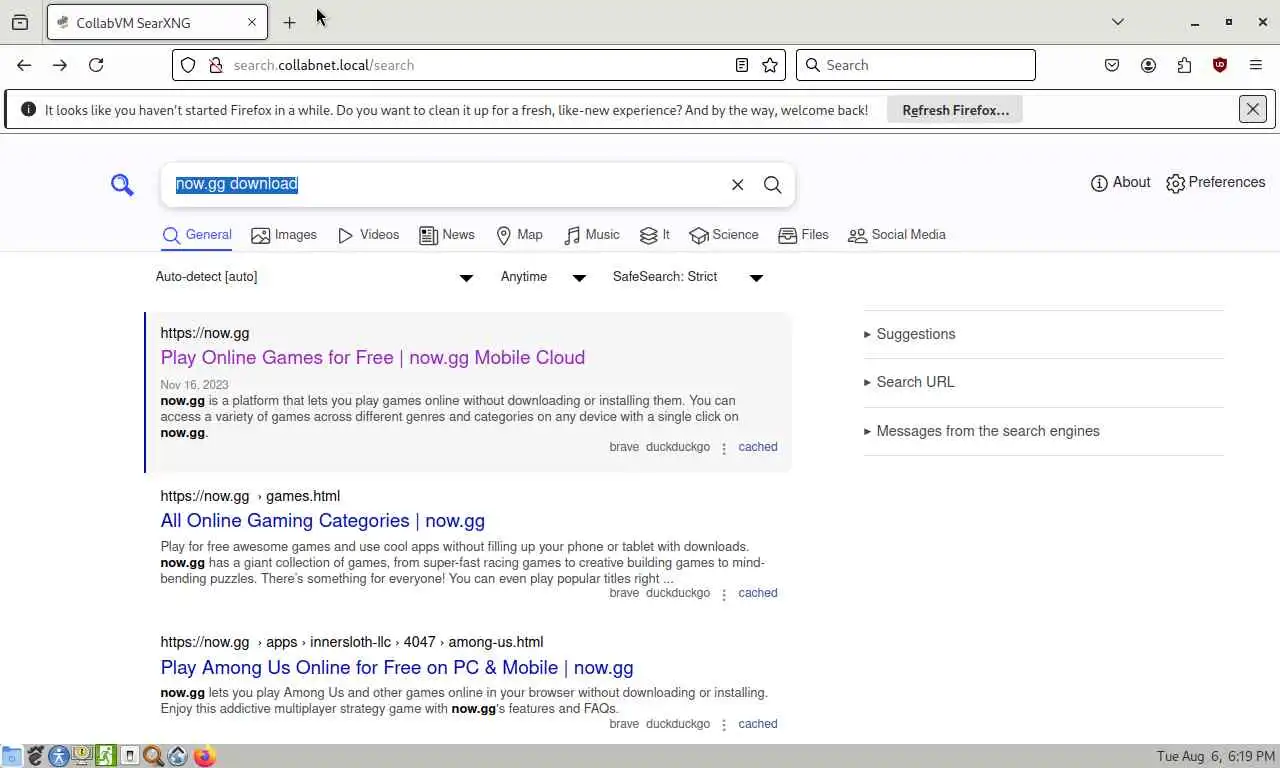Open options dots for Mobile Cloud result
Image resolution: width=1280 pixels, height=768 pixels.
click(x=724, y=448)
